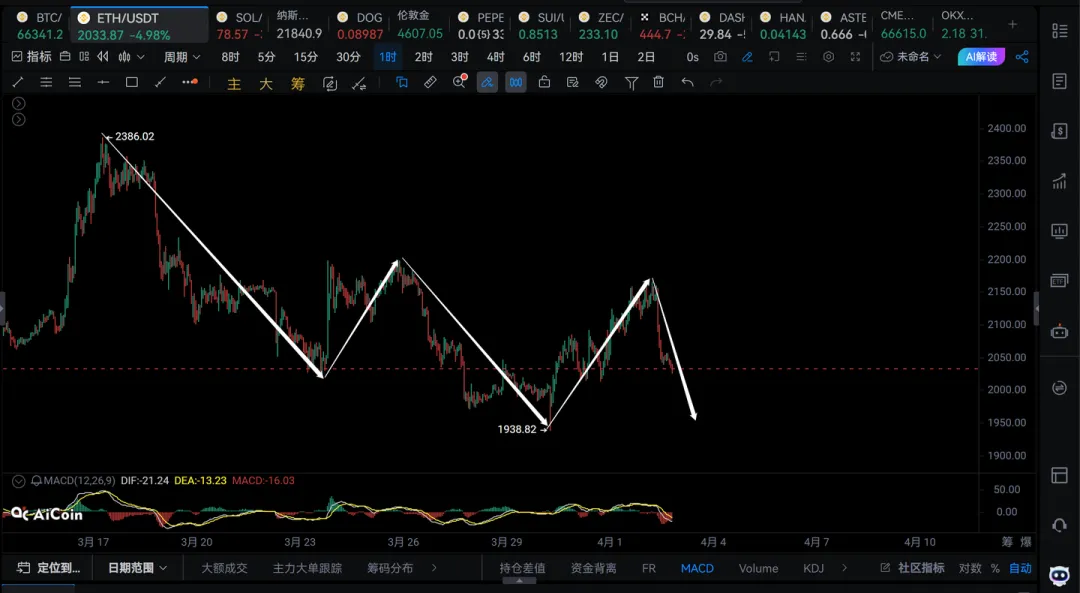Viewport: 1080px width, 593px height.
Task: Open 社区指标 community indicators
Action: tap(912, 568)
